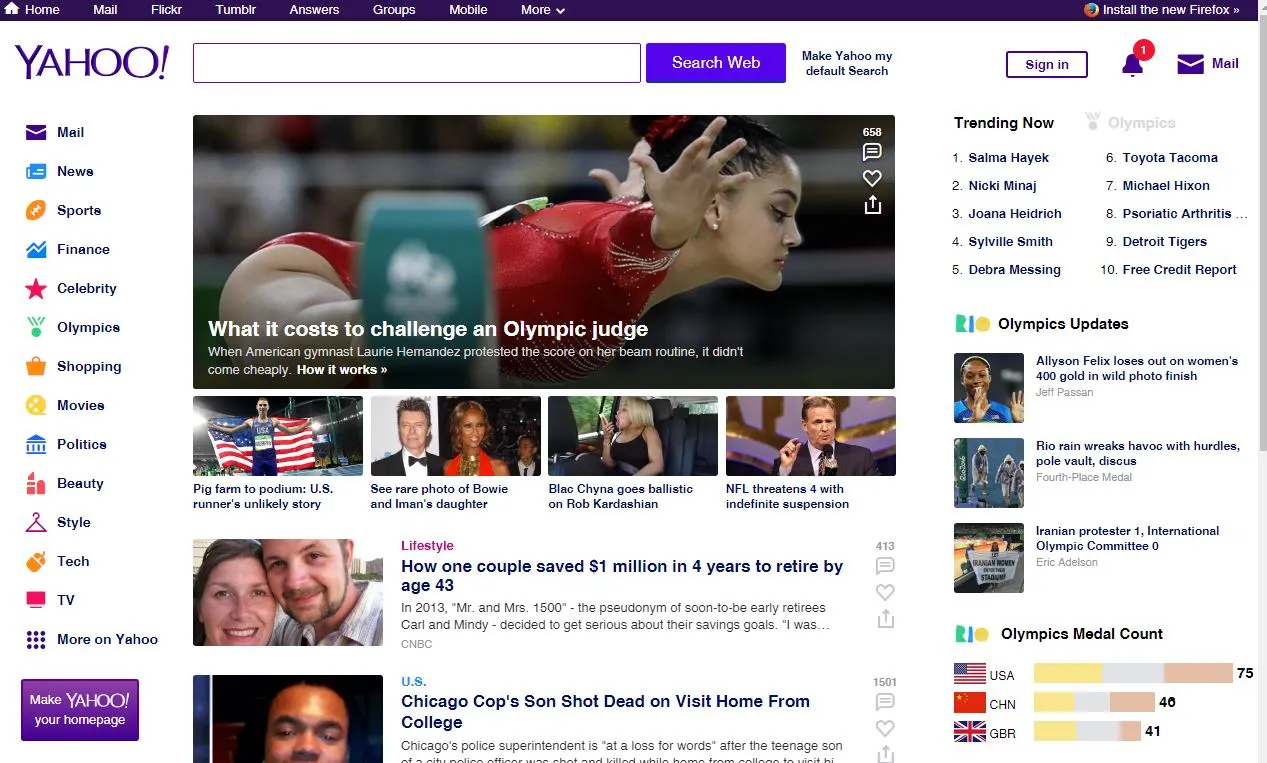Screen dimensions: 1267x763
Task: Click the CHN medal count bar
Action: (x=1094, y=702)
